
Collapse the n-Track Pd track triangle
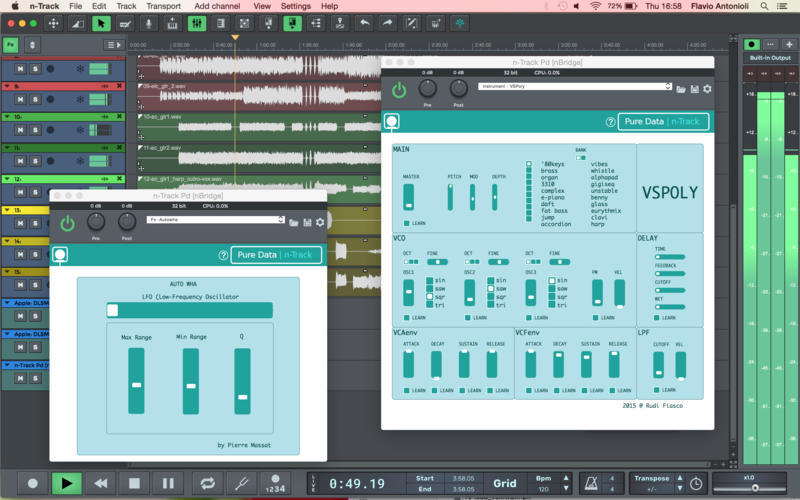[x=7, y=365]
